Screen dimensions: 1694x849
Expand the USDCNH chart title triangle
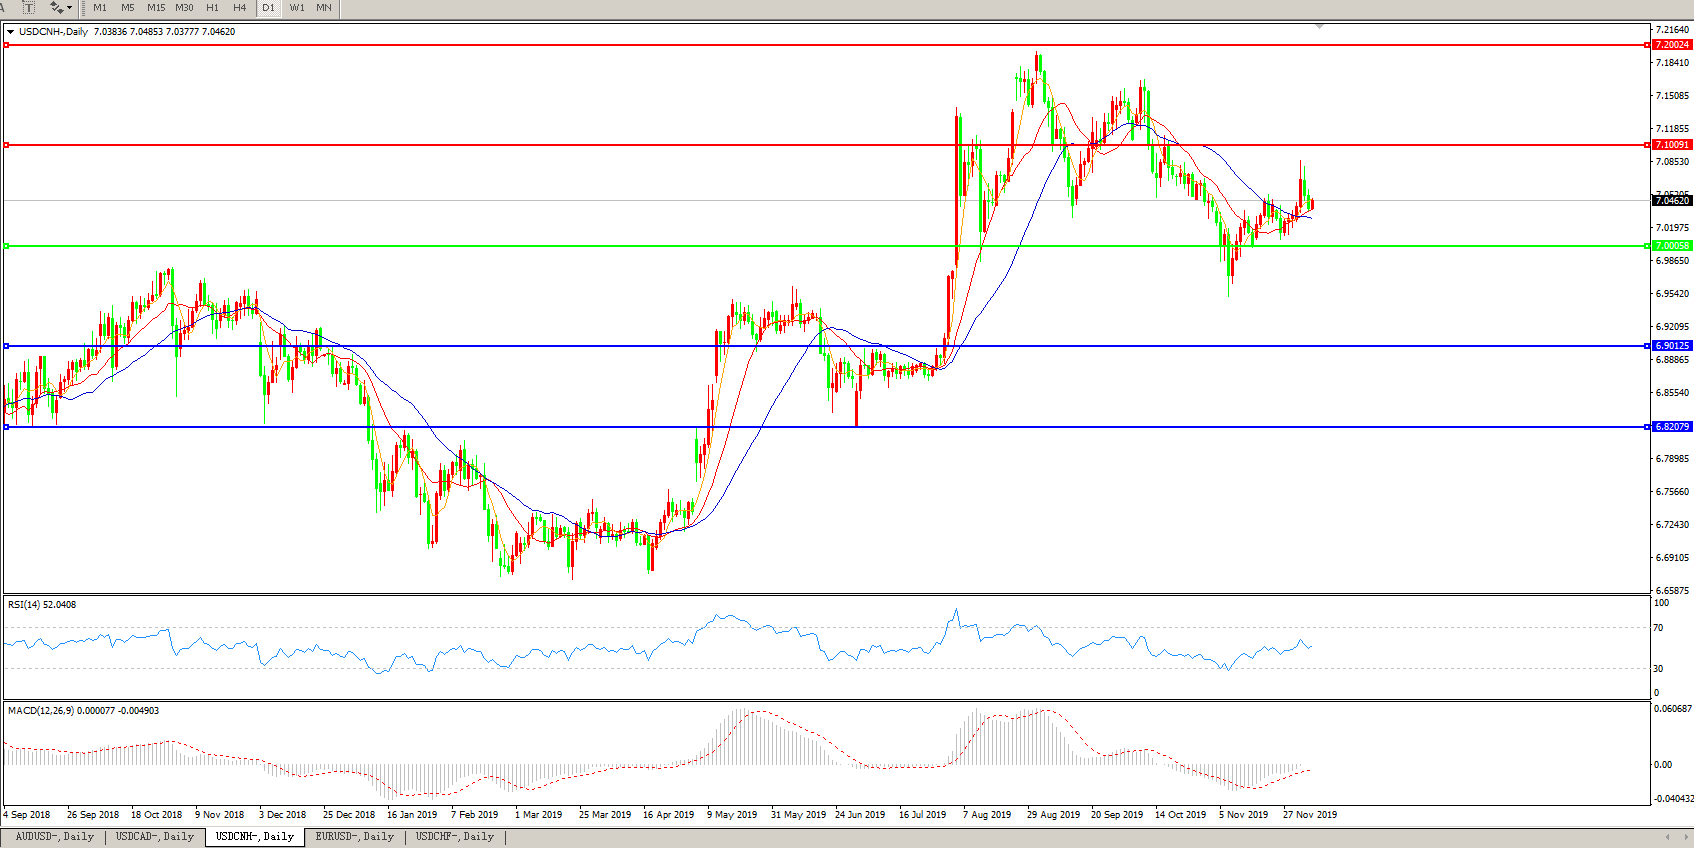click(10, 32)
